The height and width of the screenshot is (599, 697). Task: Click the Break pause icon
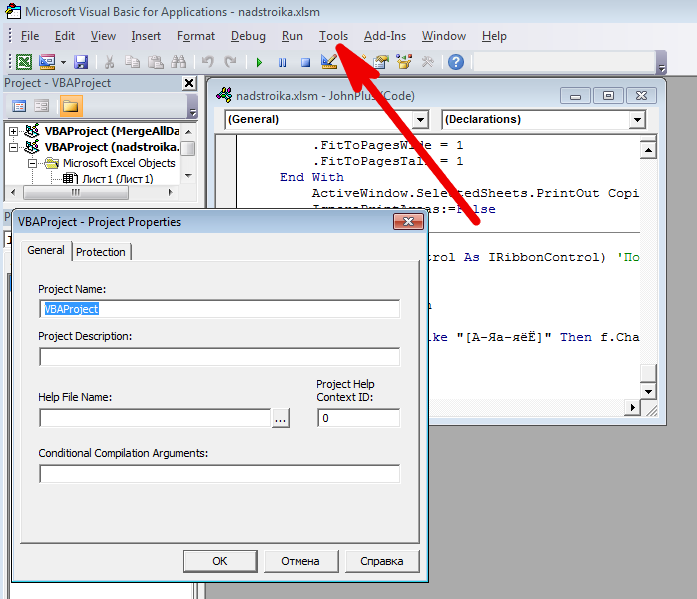[x=282, y=62]
